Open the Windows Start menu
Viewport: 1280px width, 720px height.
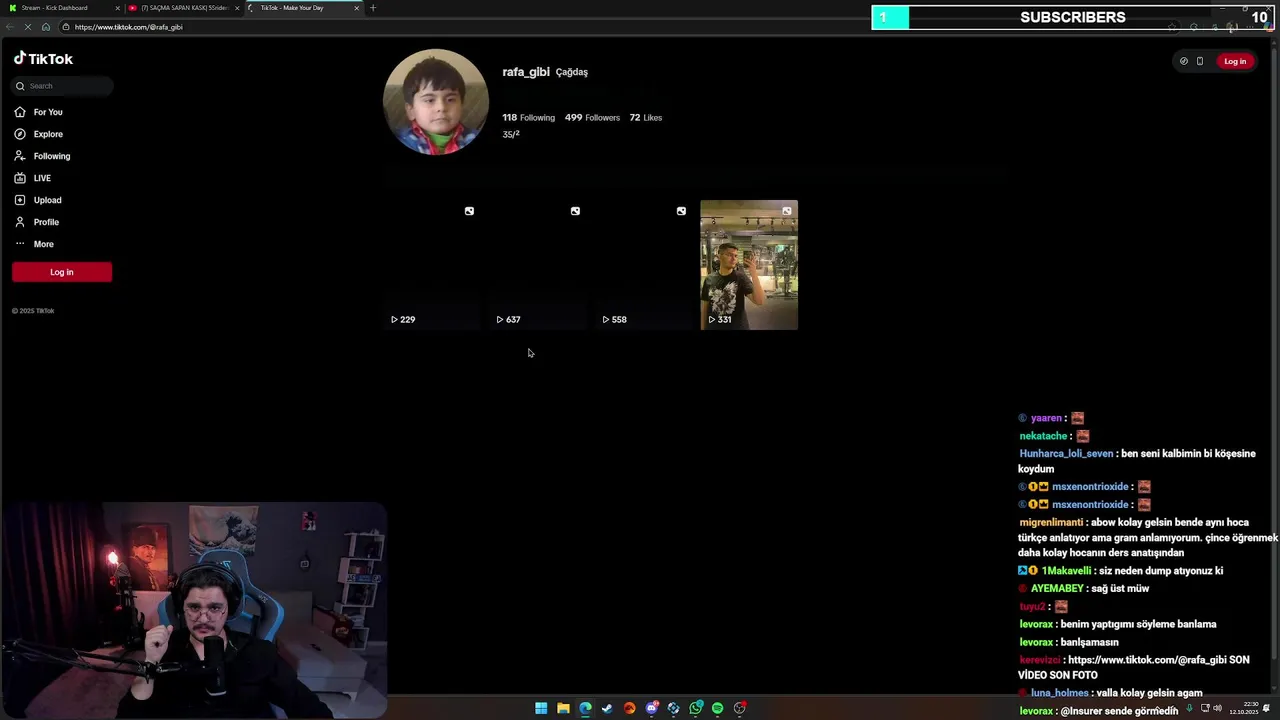(x=541, y=708)
